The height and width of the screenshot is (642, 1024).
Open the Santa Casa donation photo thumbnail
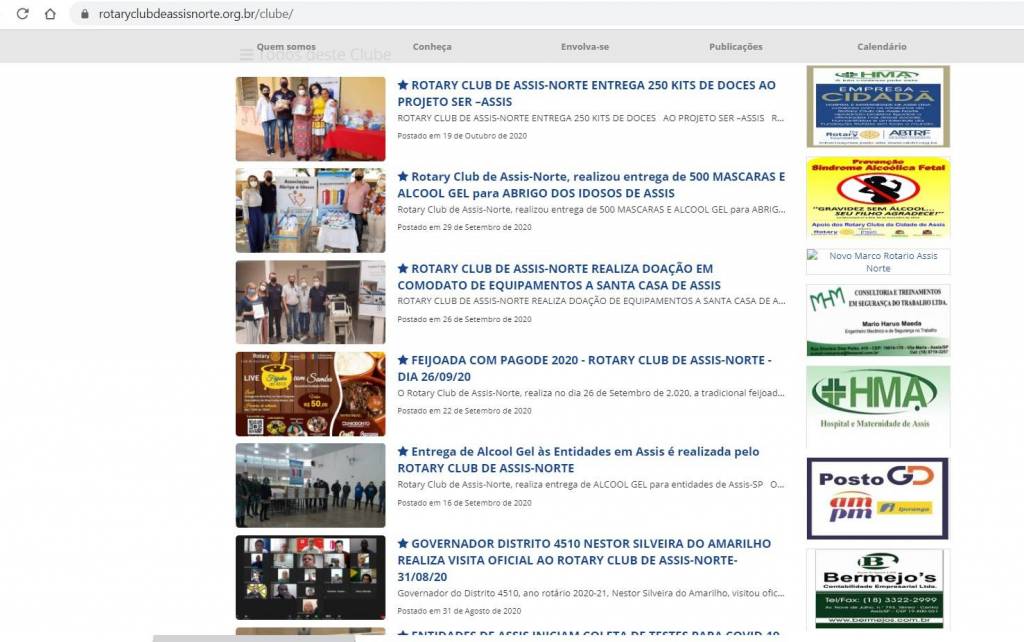pos(310,302)
